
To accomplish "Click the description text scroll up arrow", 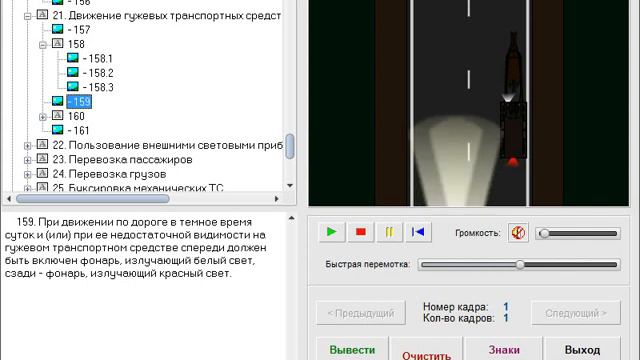I will click(291, 218).
